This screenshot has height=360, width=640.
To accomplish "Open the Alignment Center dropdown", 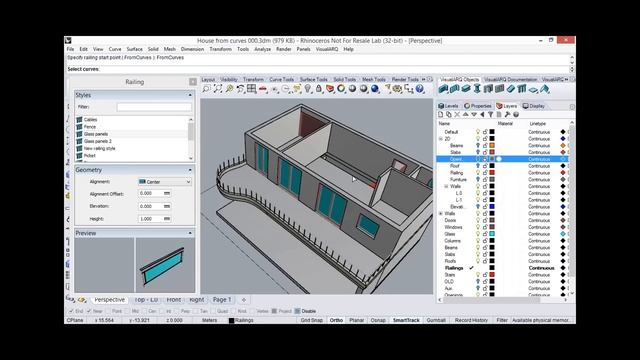I will [165, 182].
